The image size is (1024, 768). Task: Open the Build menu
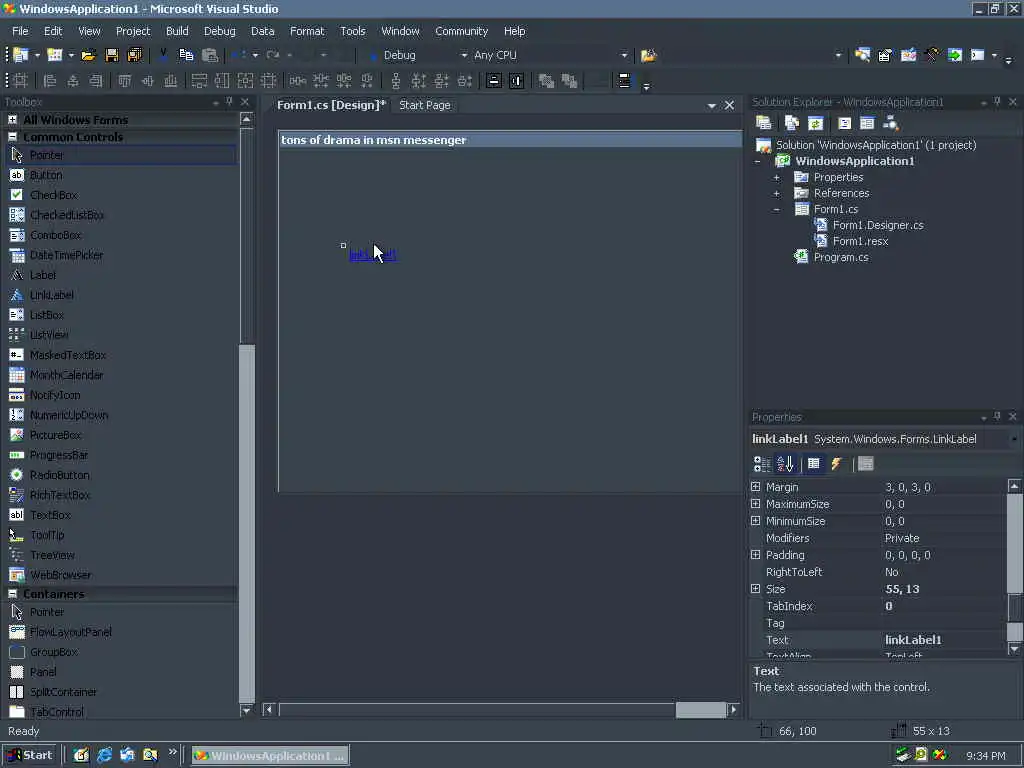click(177, 31)
